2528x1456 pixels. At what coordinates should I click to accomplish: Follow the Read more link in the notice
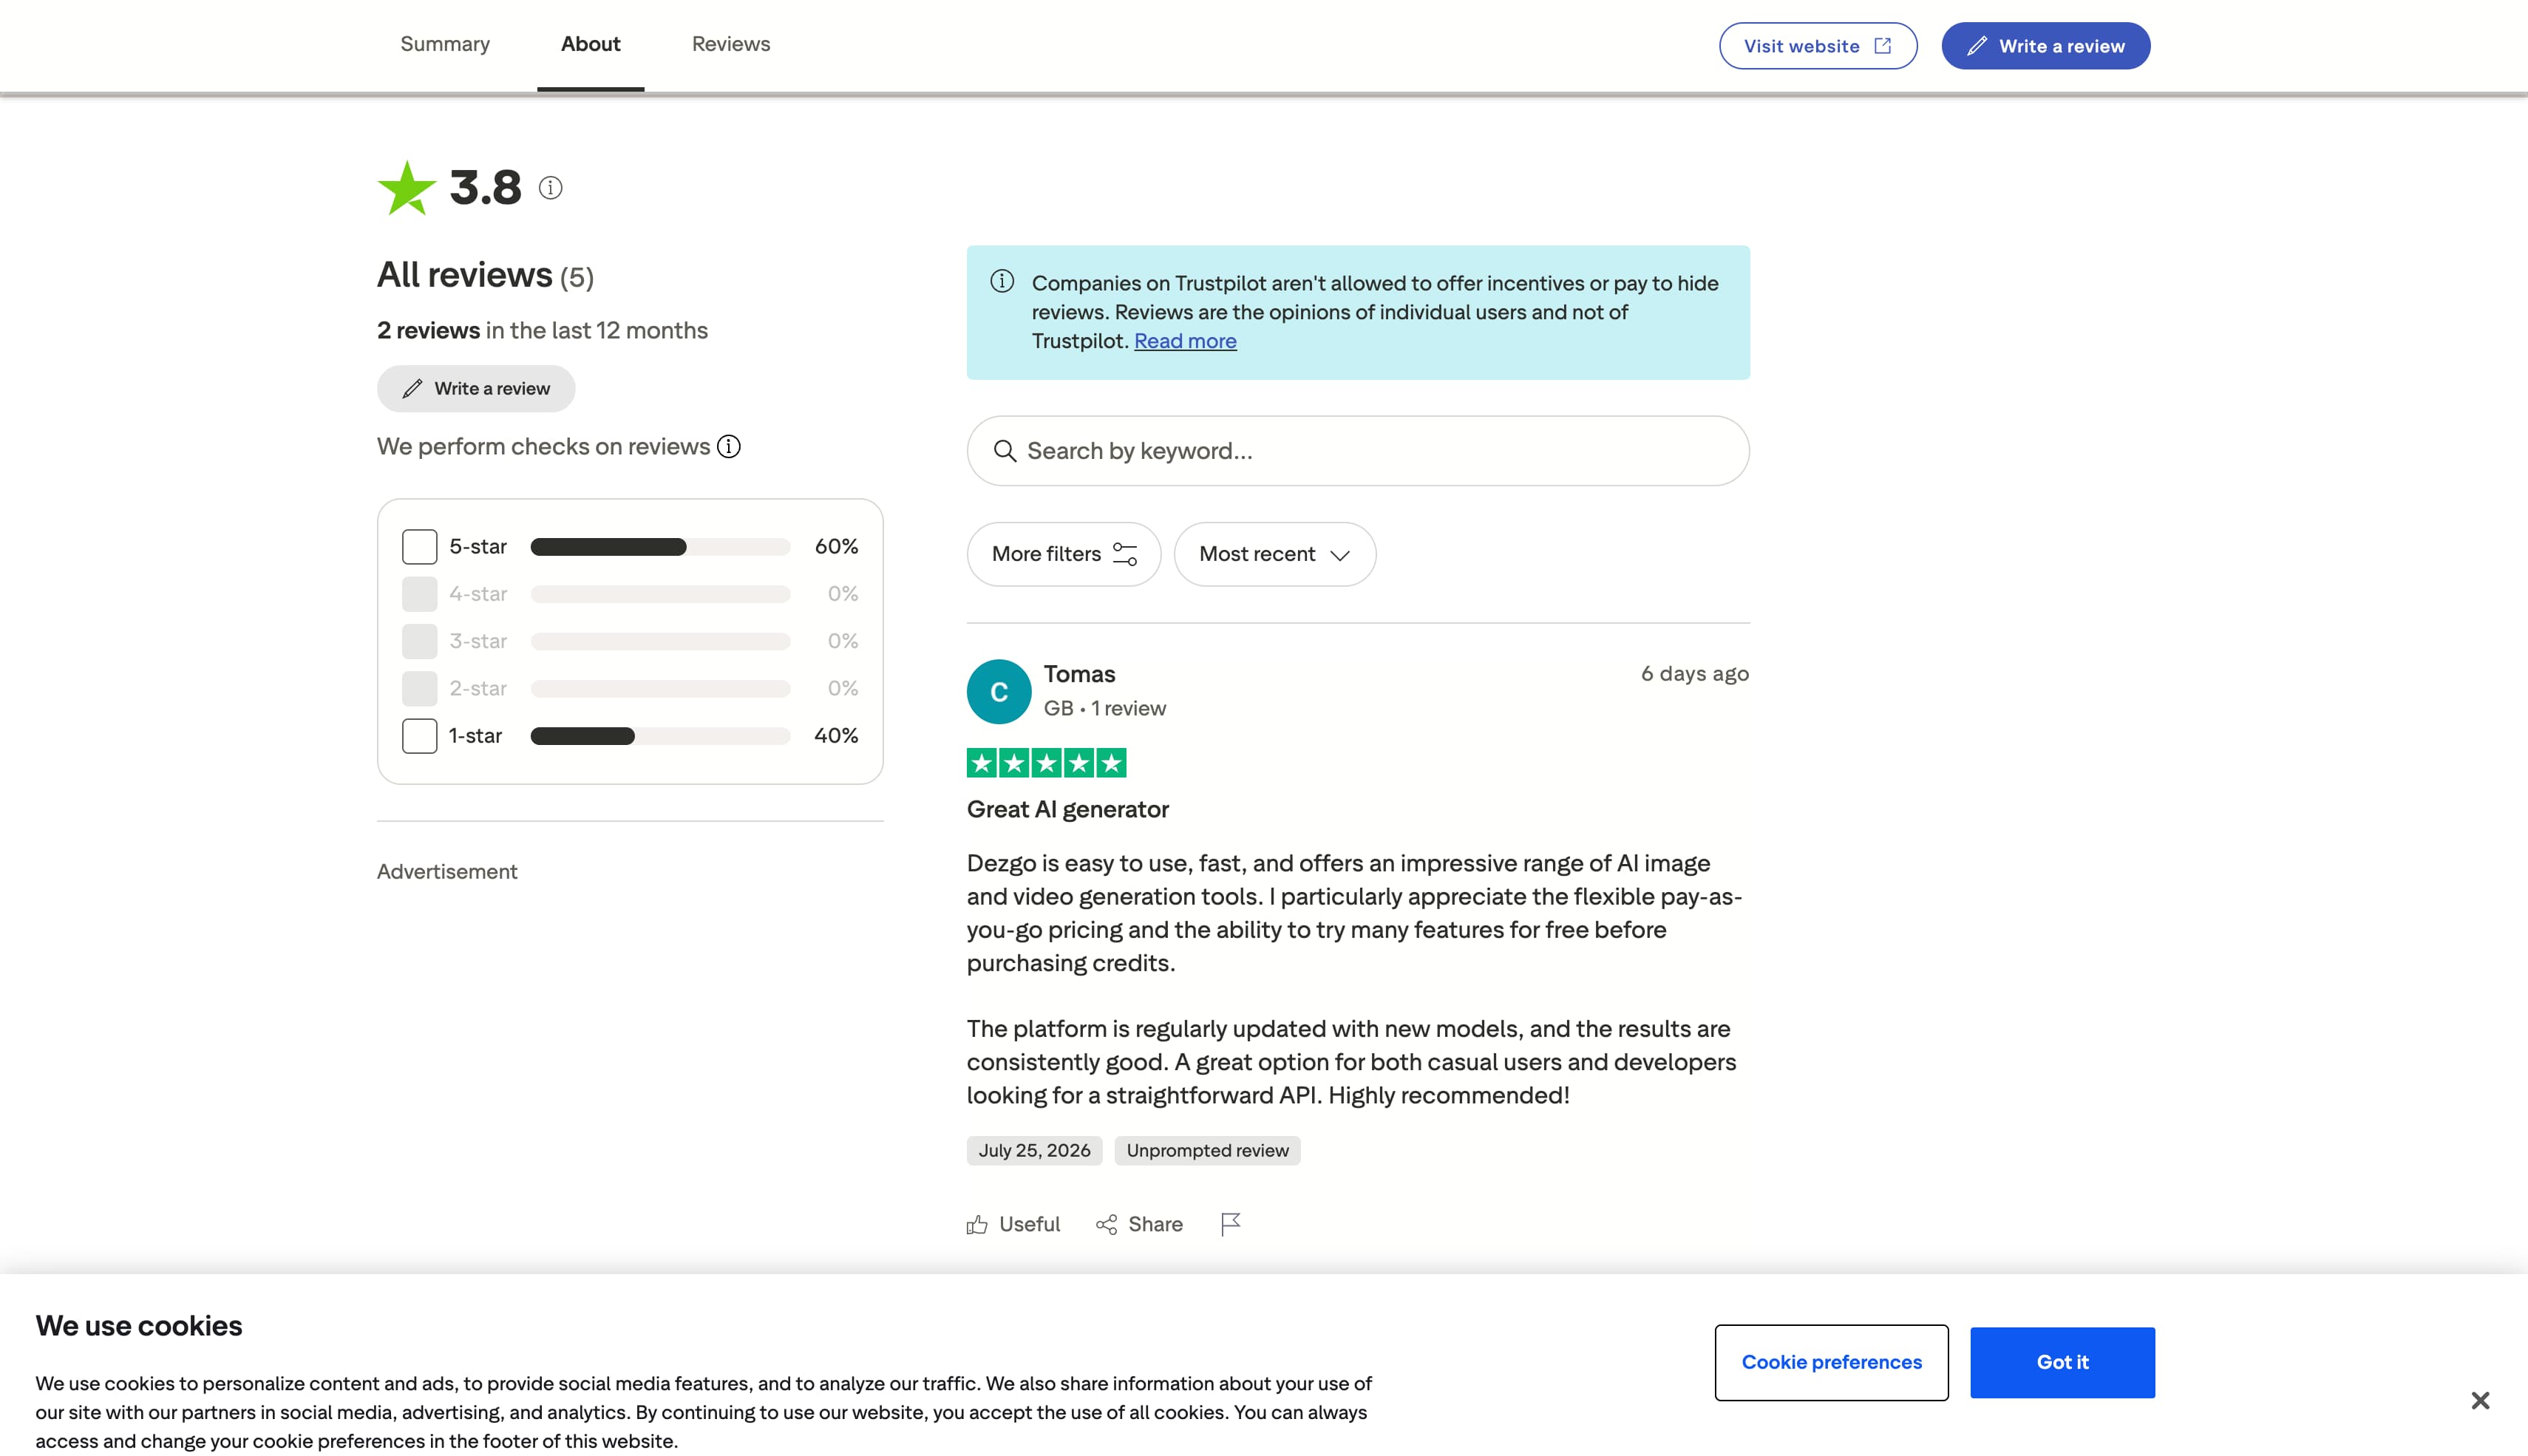[x=1185, y=341]
